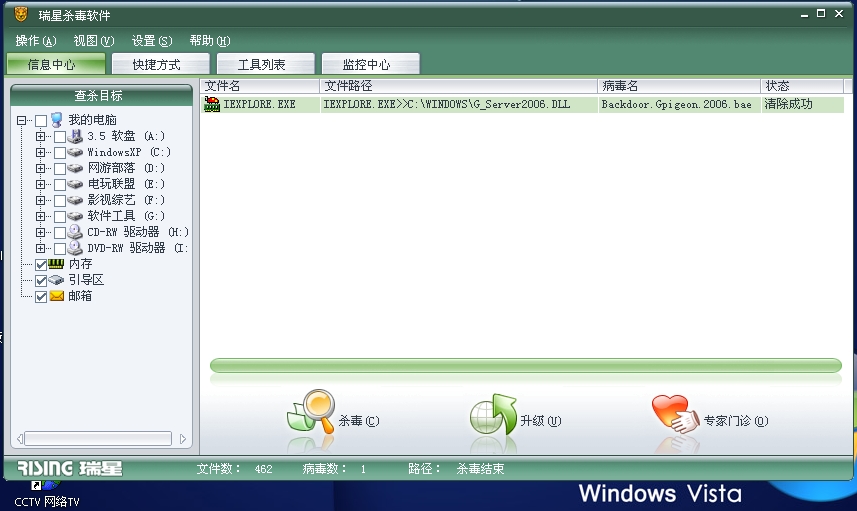Expand the 电玩联盟 (E:) node
Viewport: 857px width, 511px height.
[40, 184]
